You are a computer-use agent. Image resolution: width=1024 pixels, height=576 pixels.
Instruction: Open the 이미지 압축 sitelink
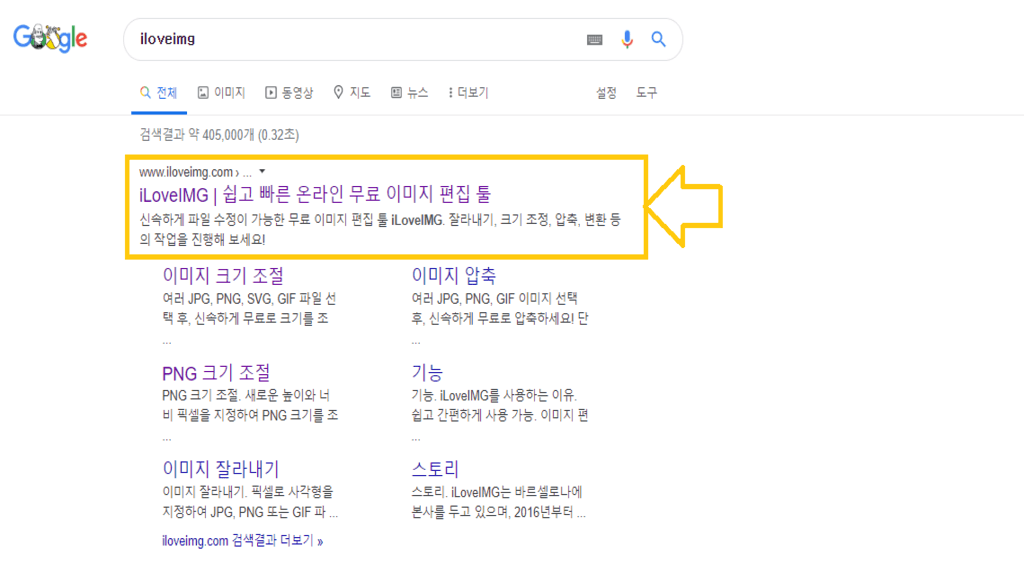click(453, 276)
